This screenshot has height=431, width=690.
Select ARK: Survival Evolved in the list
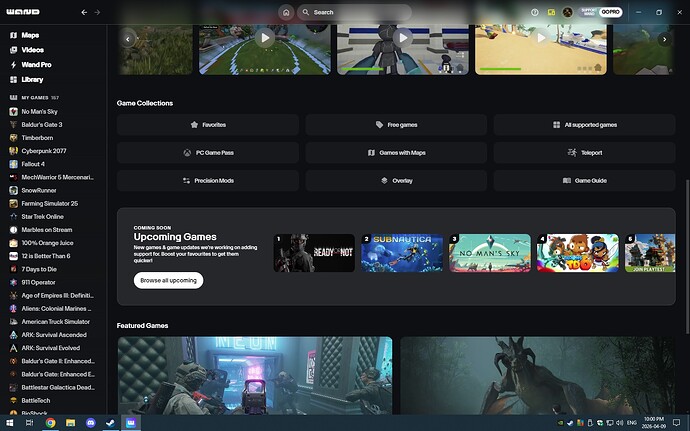pos(51,348)
